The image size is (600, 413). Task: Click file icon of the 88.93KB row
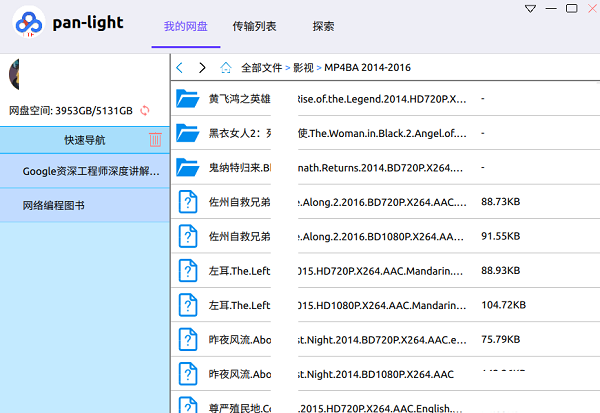(x=188, y=271)
